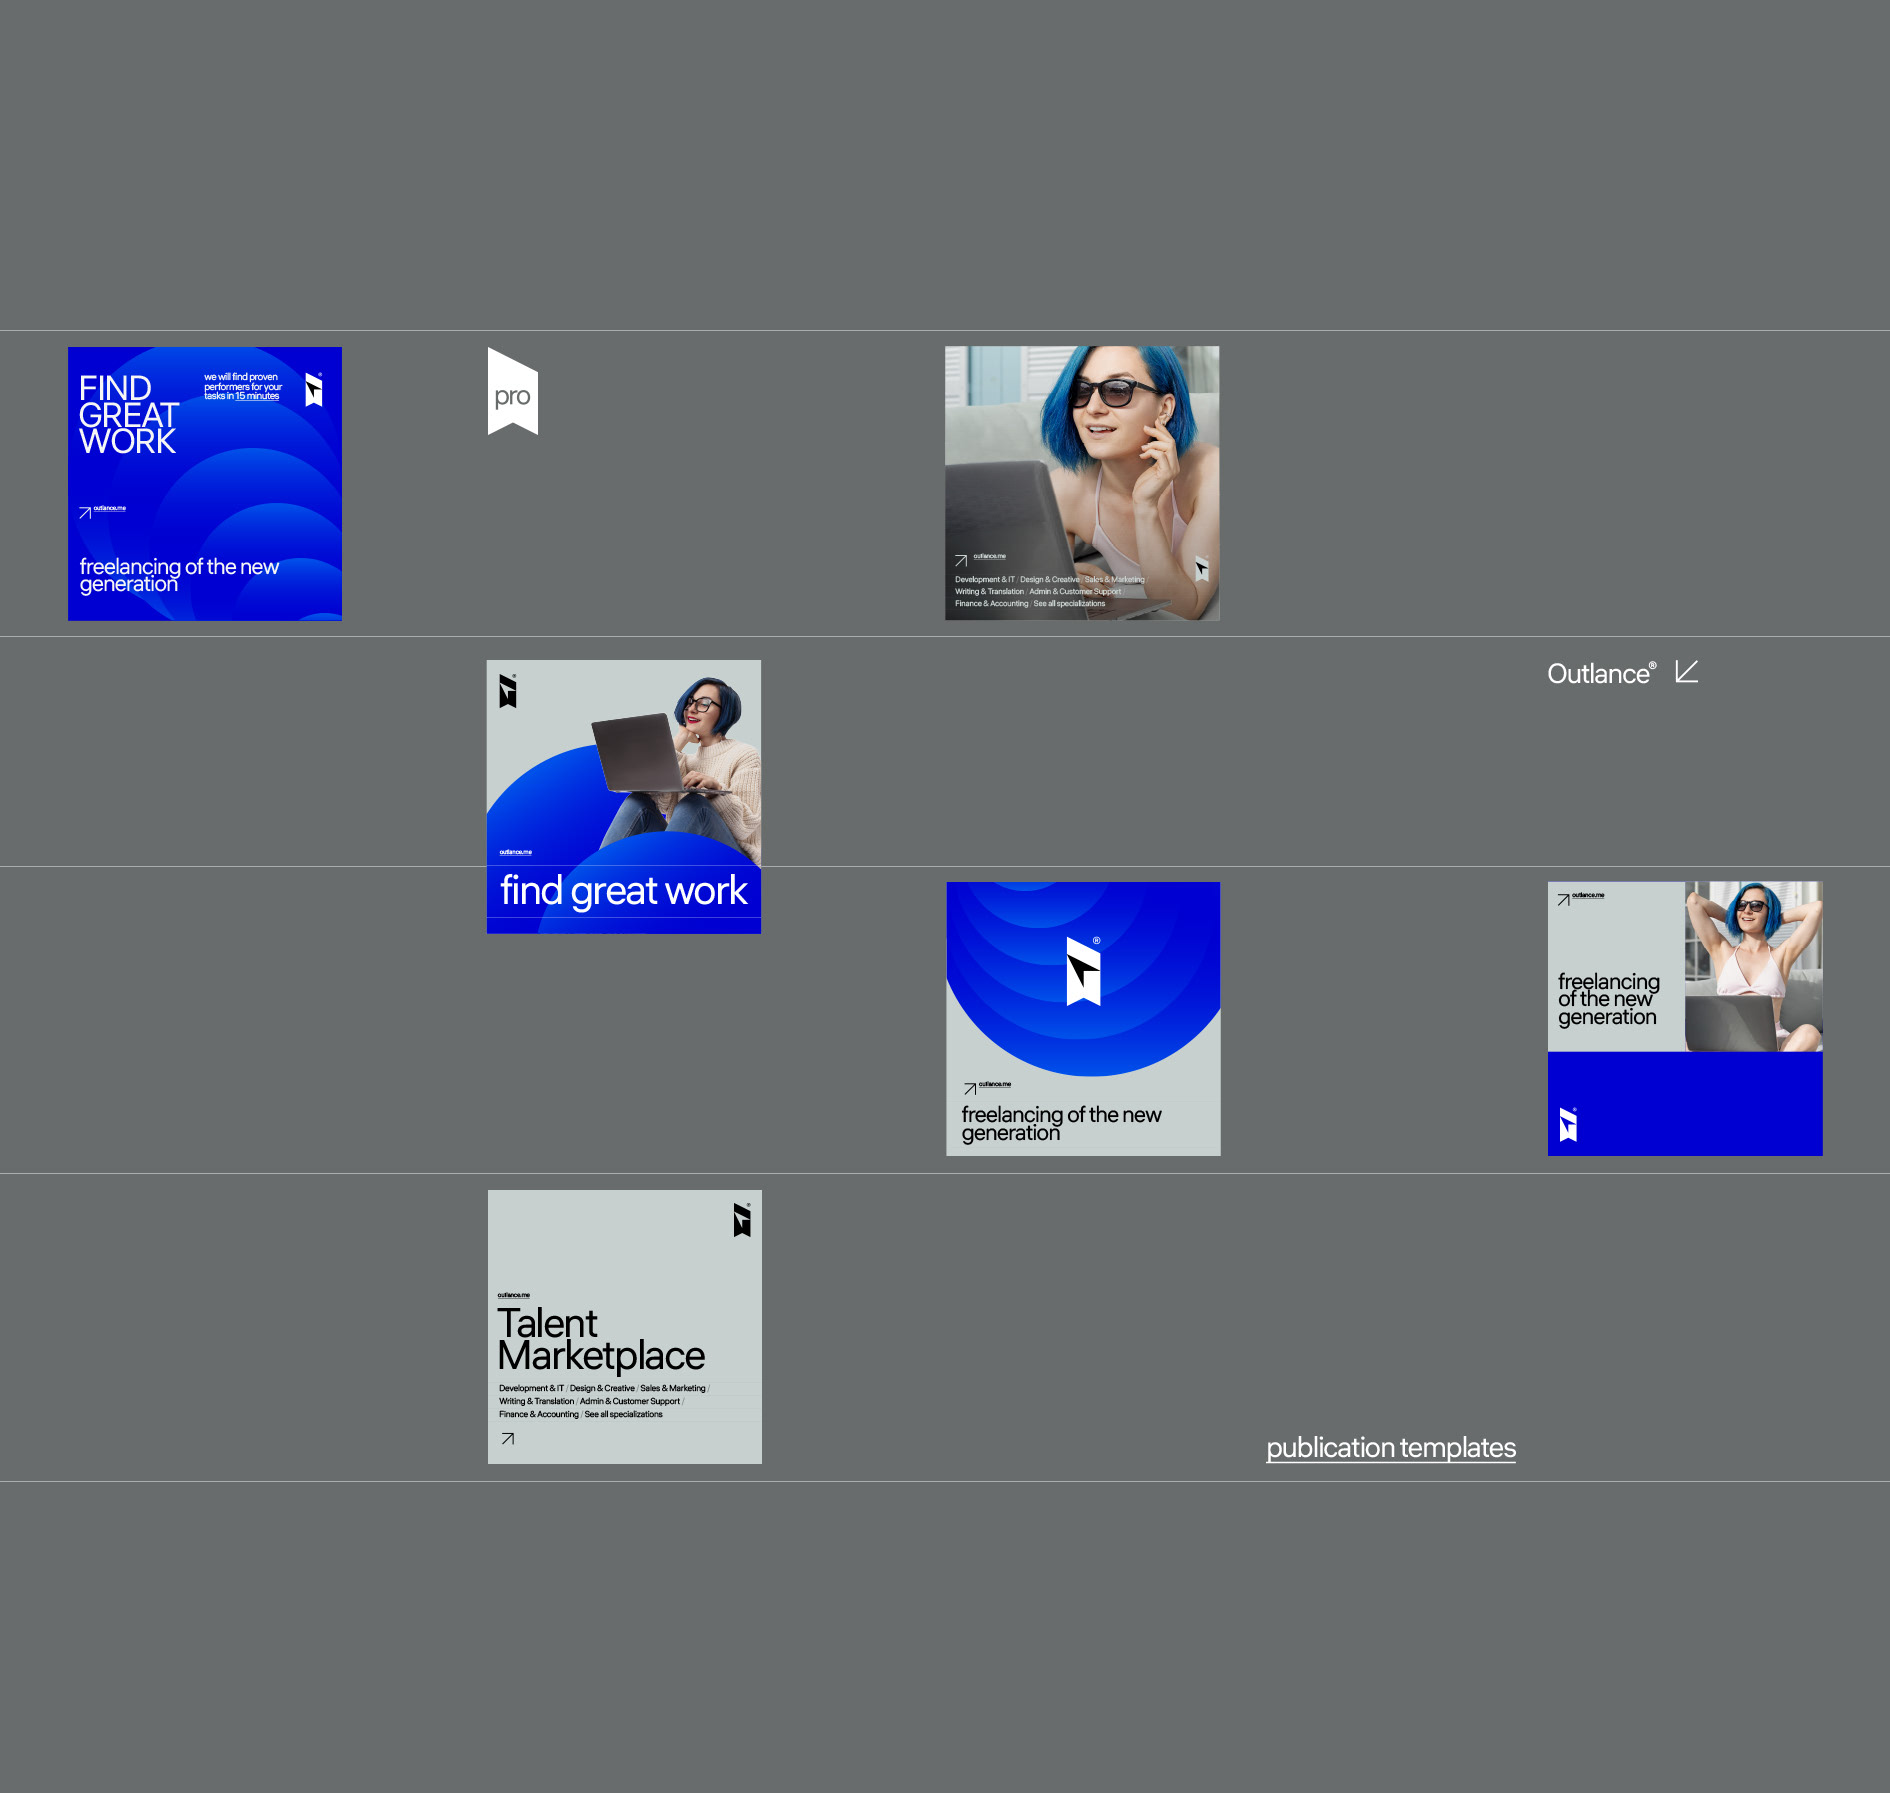Viewport: 1890px width, 1793px height.
Task: Click the logo badge on the sunglasses photo
Action: [x=1202, y=569]
